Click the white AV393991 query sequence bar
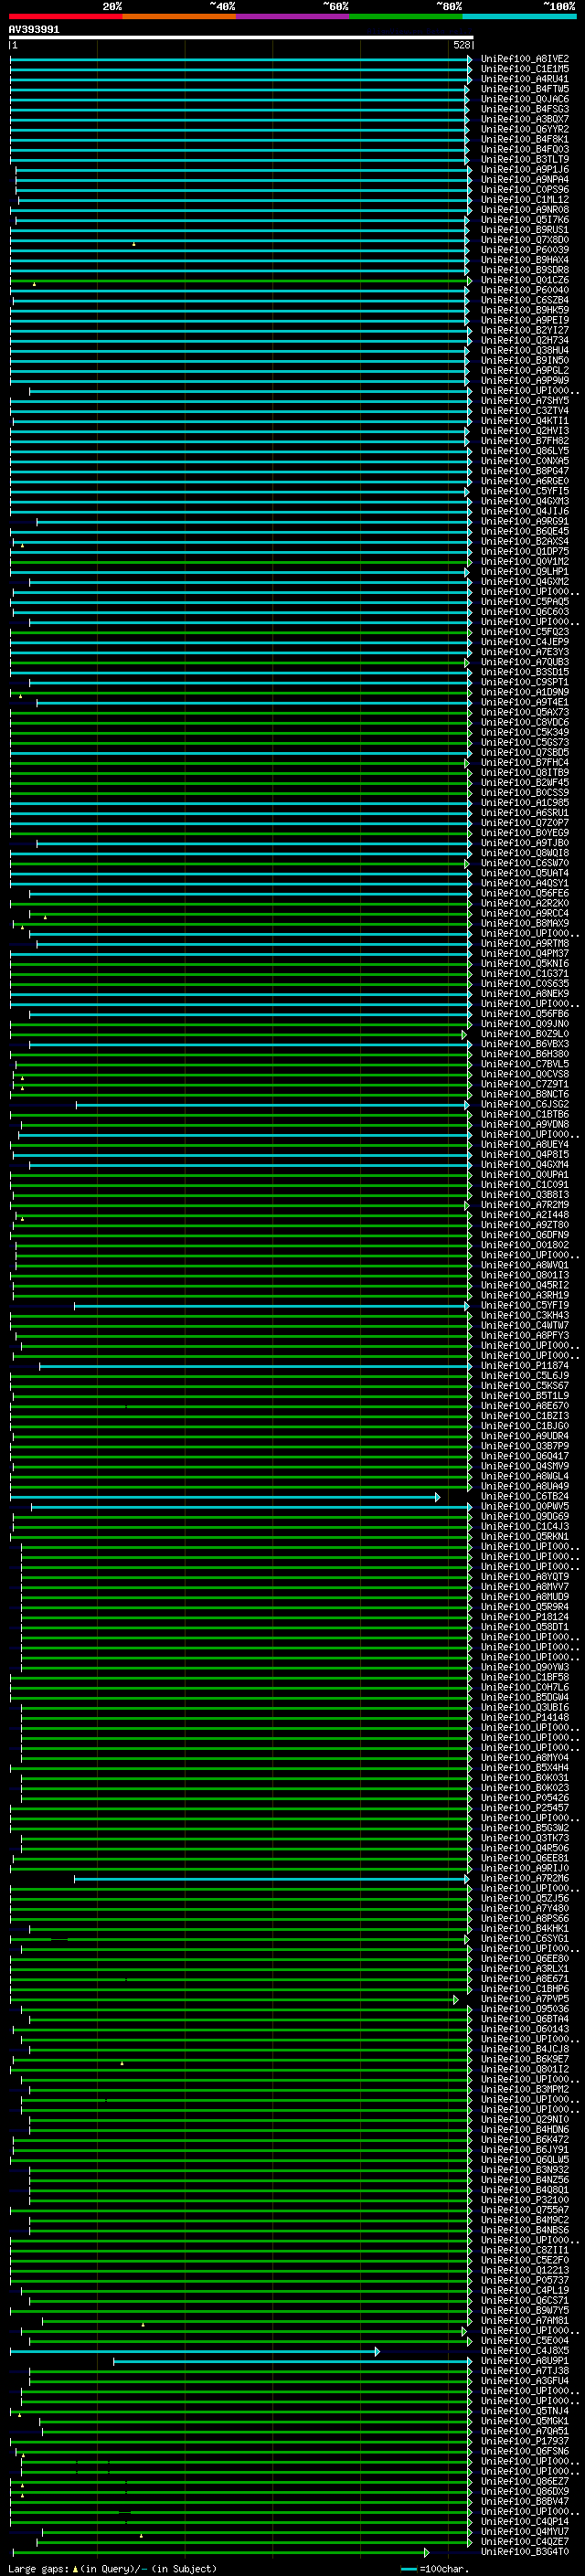585x2576 pixels. (240, 37)
